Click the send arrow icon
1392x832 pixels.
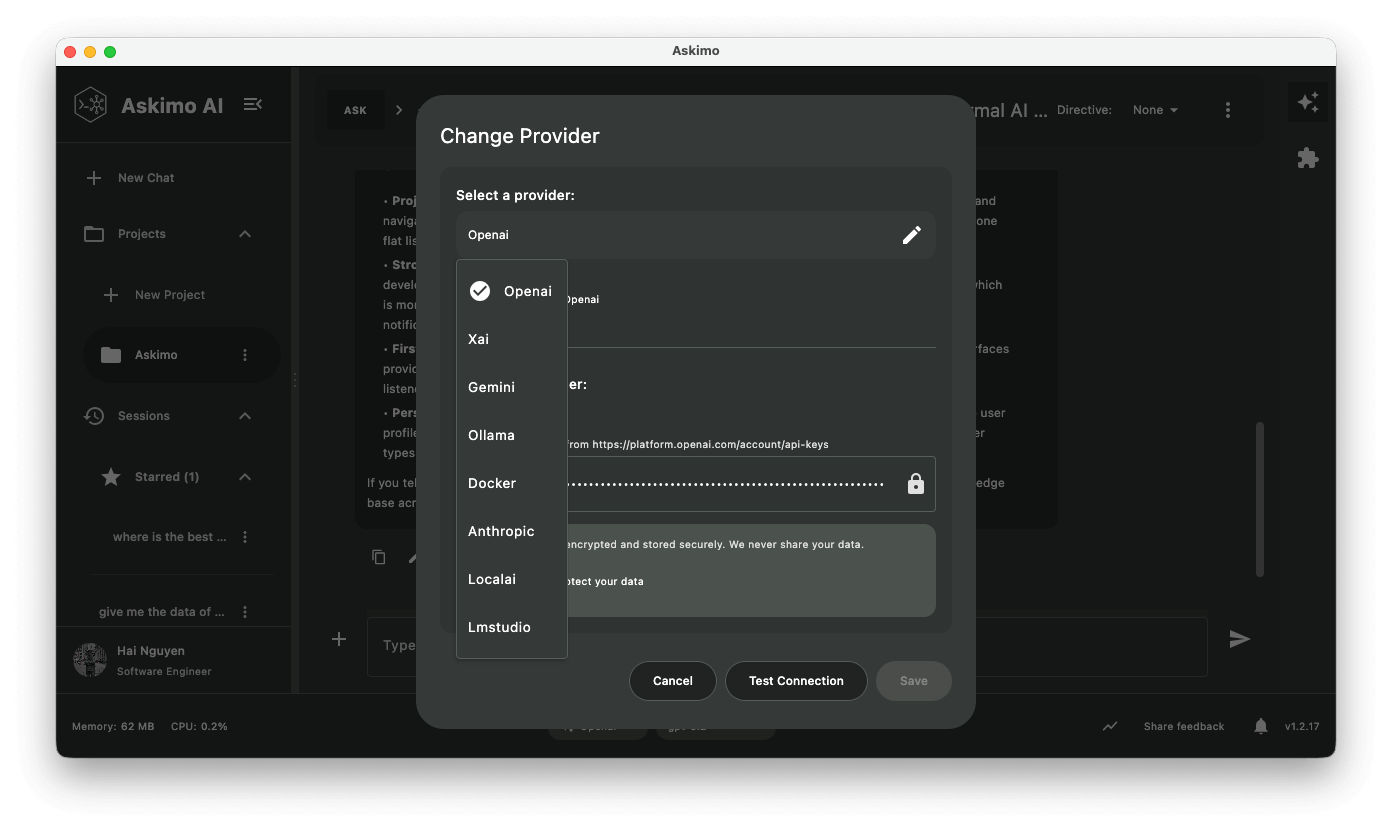click(x=1240, y=639)
